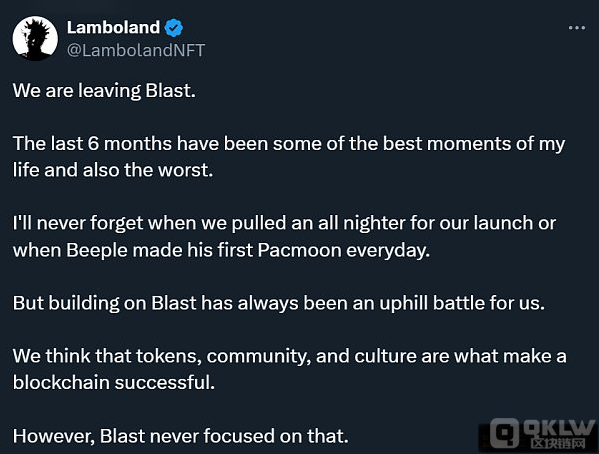Click the line beginning "I'll never forget"
This screenshot has width=599, height=454.
pyautogui.click(x=285, y=224)
